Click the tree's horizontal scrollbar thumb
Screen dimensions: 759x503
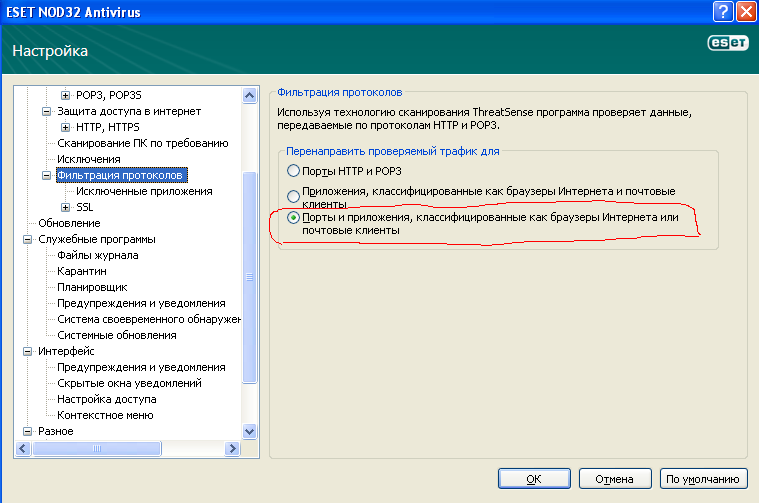(x=96, y=449)
